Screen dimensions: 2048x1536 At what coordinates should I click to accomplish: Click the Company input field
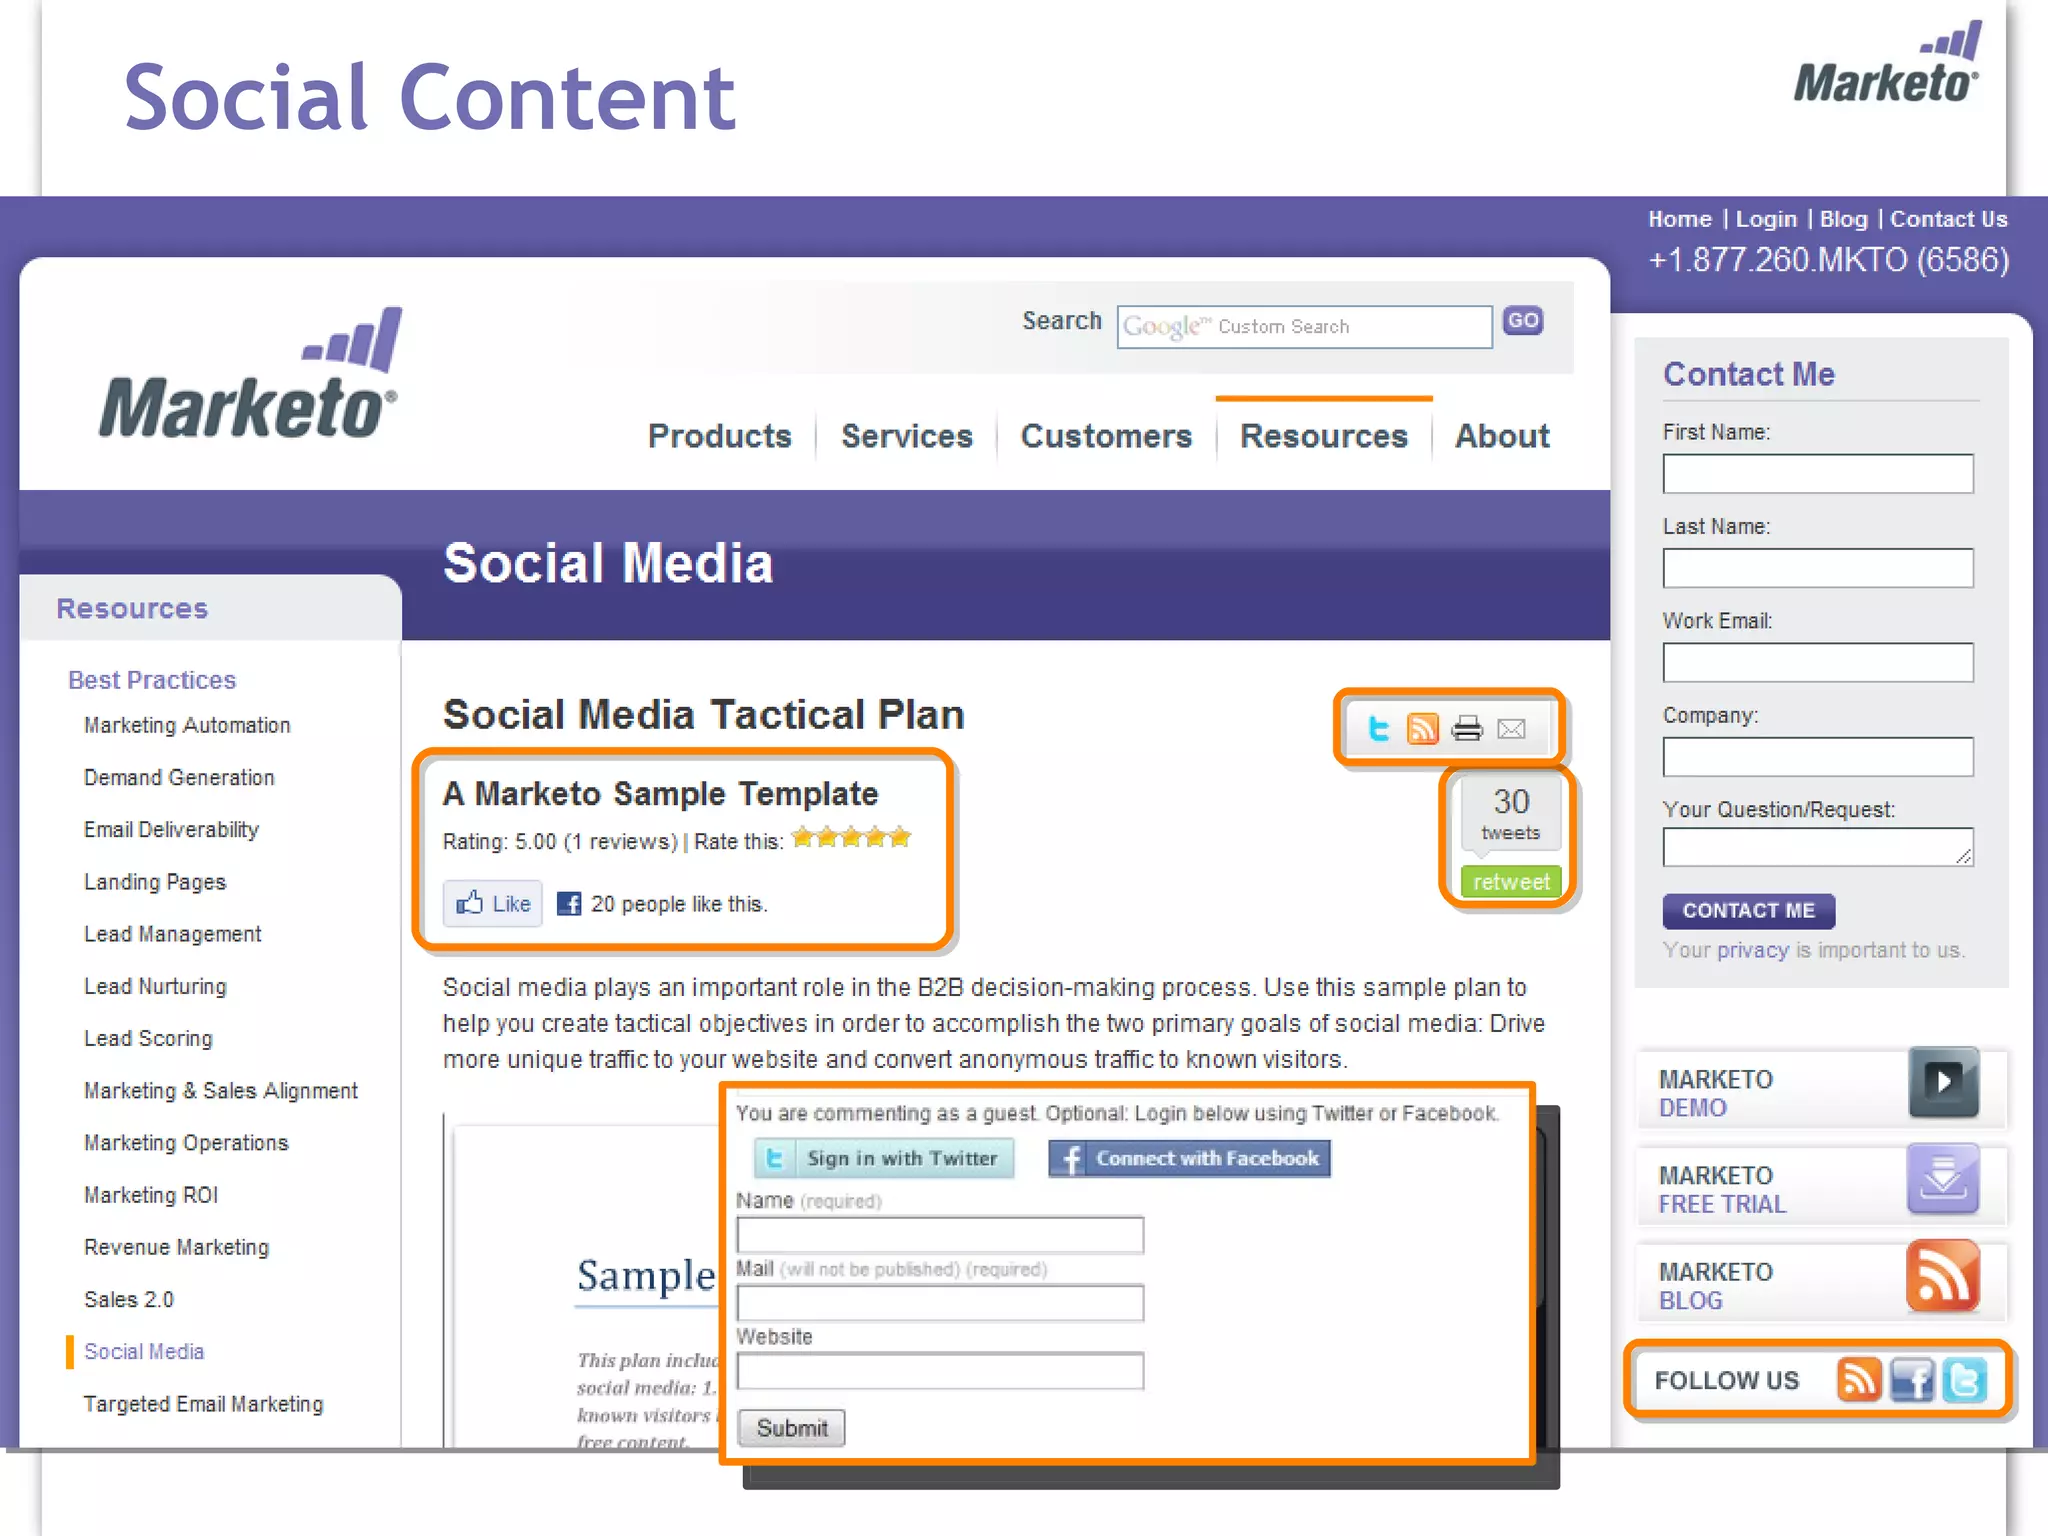coord(1817,757)
